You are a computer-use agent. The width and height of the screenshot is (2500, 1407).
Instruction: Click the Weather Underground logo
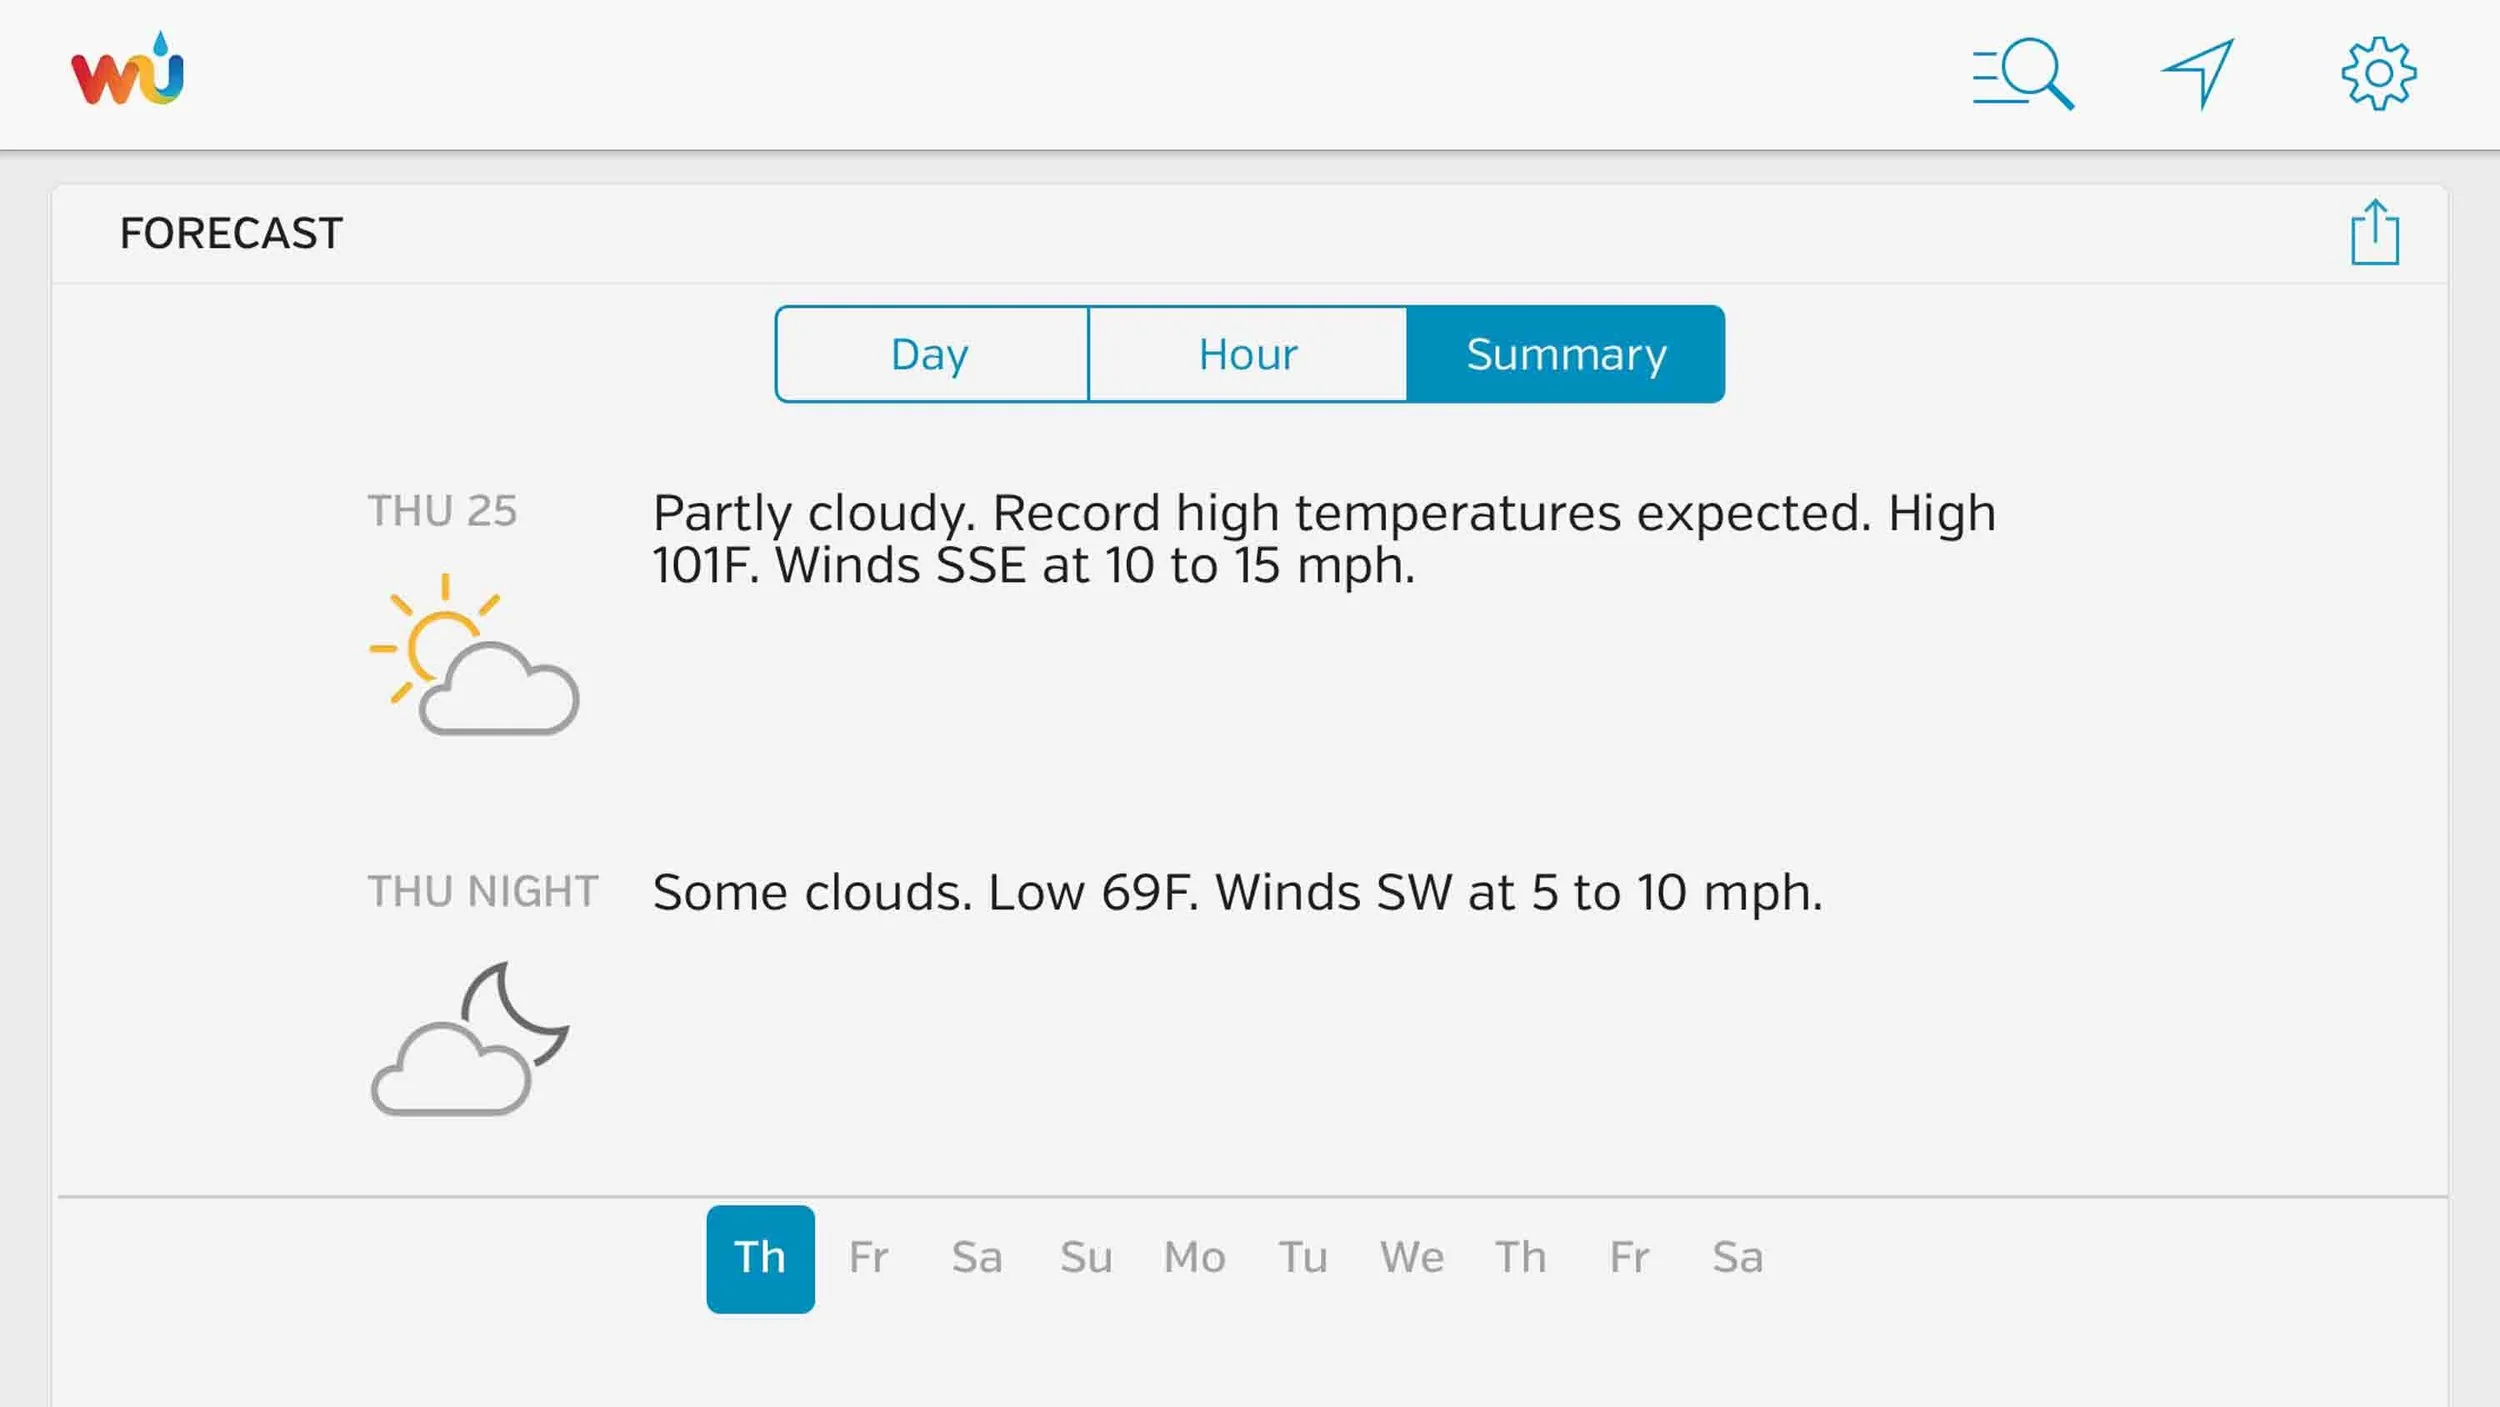pos(127,71)
